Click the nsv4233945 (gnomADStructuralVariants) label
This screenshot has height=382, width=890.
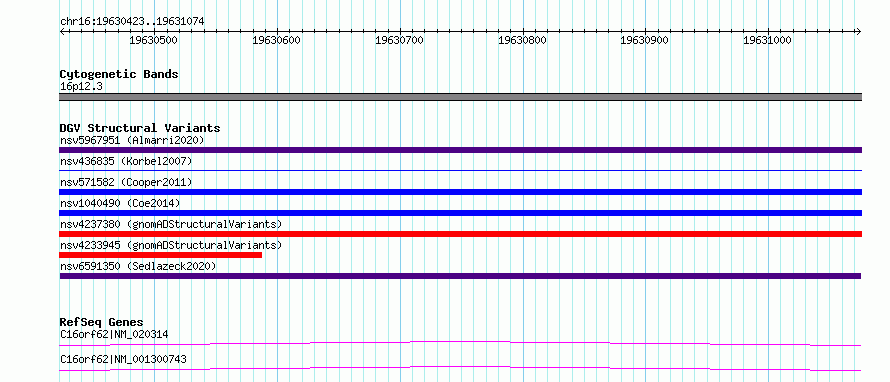coord(171,245)
